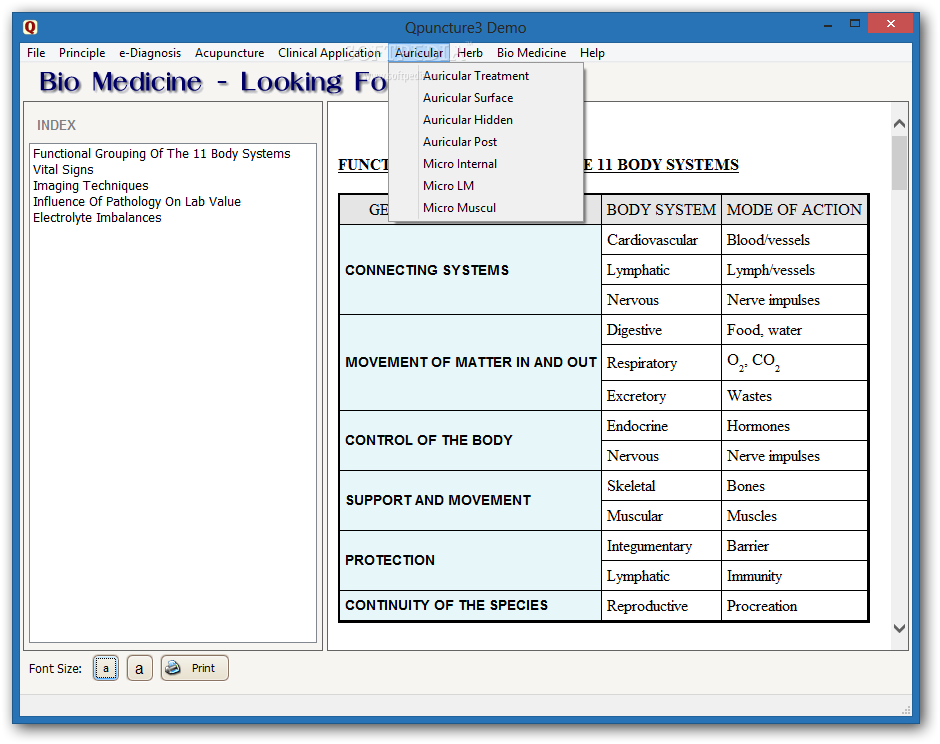Open the e-Diagnosis menu
This screenshot has height=744, width=940.
(x=150, y=53)
